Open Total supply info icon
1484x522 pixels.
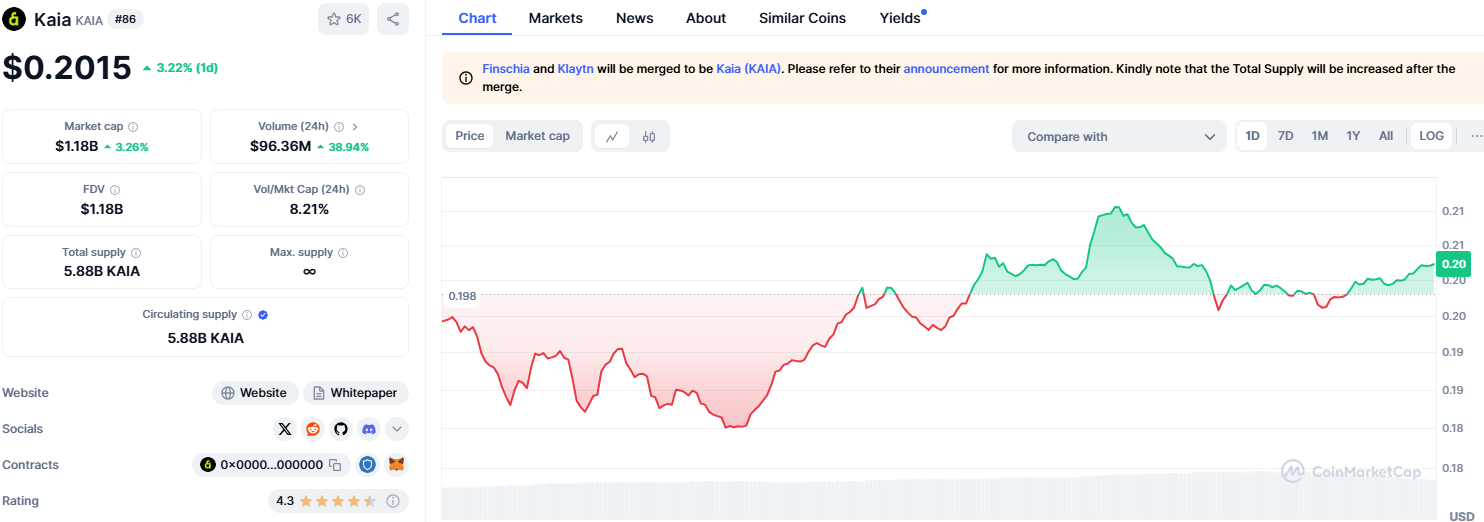(136, 253)
